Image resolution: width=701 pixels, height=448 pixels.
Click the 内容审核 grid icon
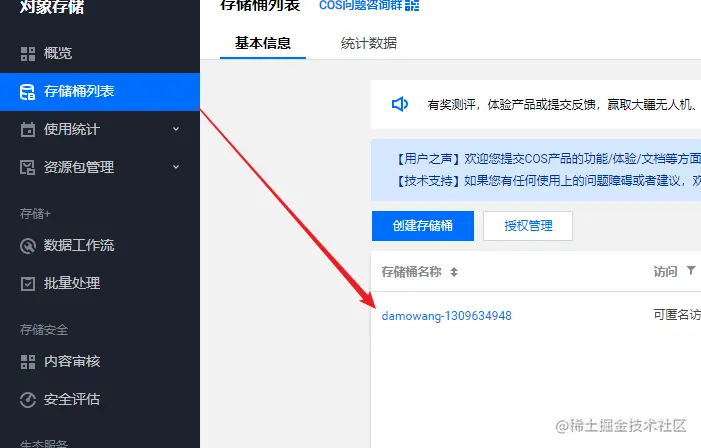(x=28, y=362)
